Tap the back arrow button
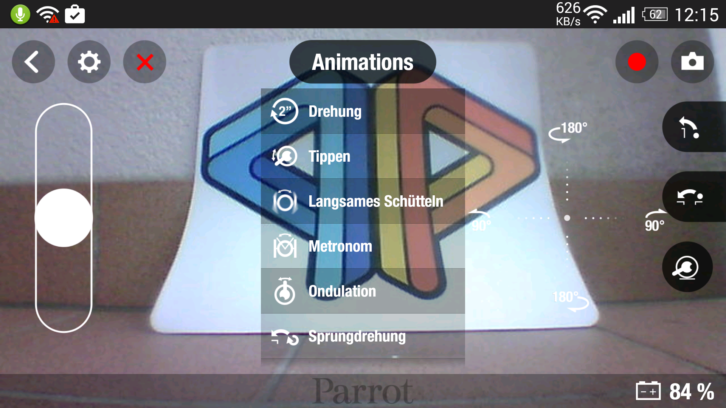The height and width of the screenshot is (408, 726). click(33, 62)
